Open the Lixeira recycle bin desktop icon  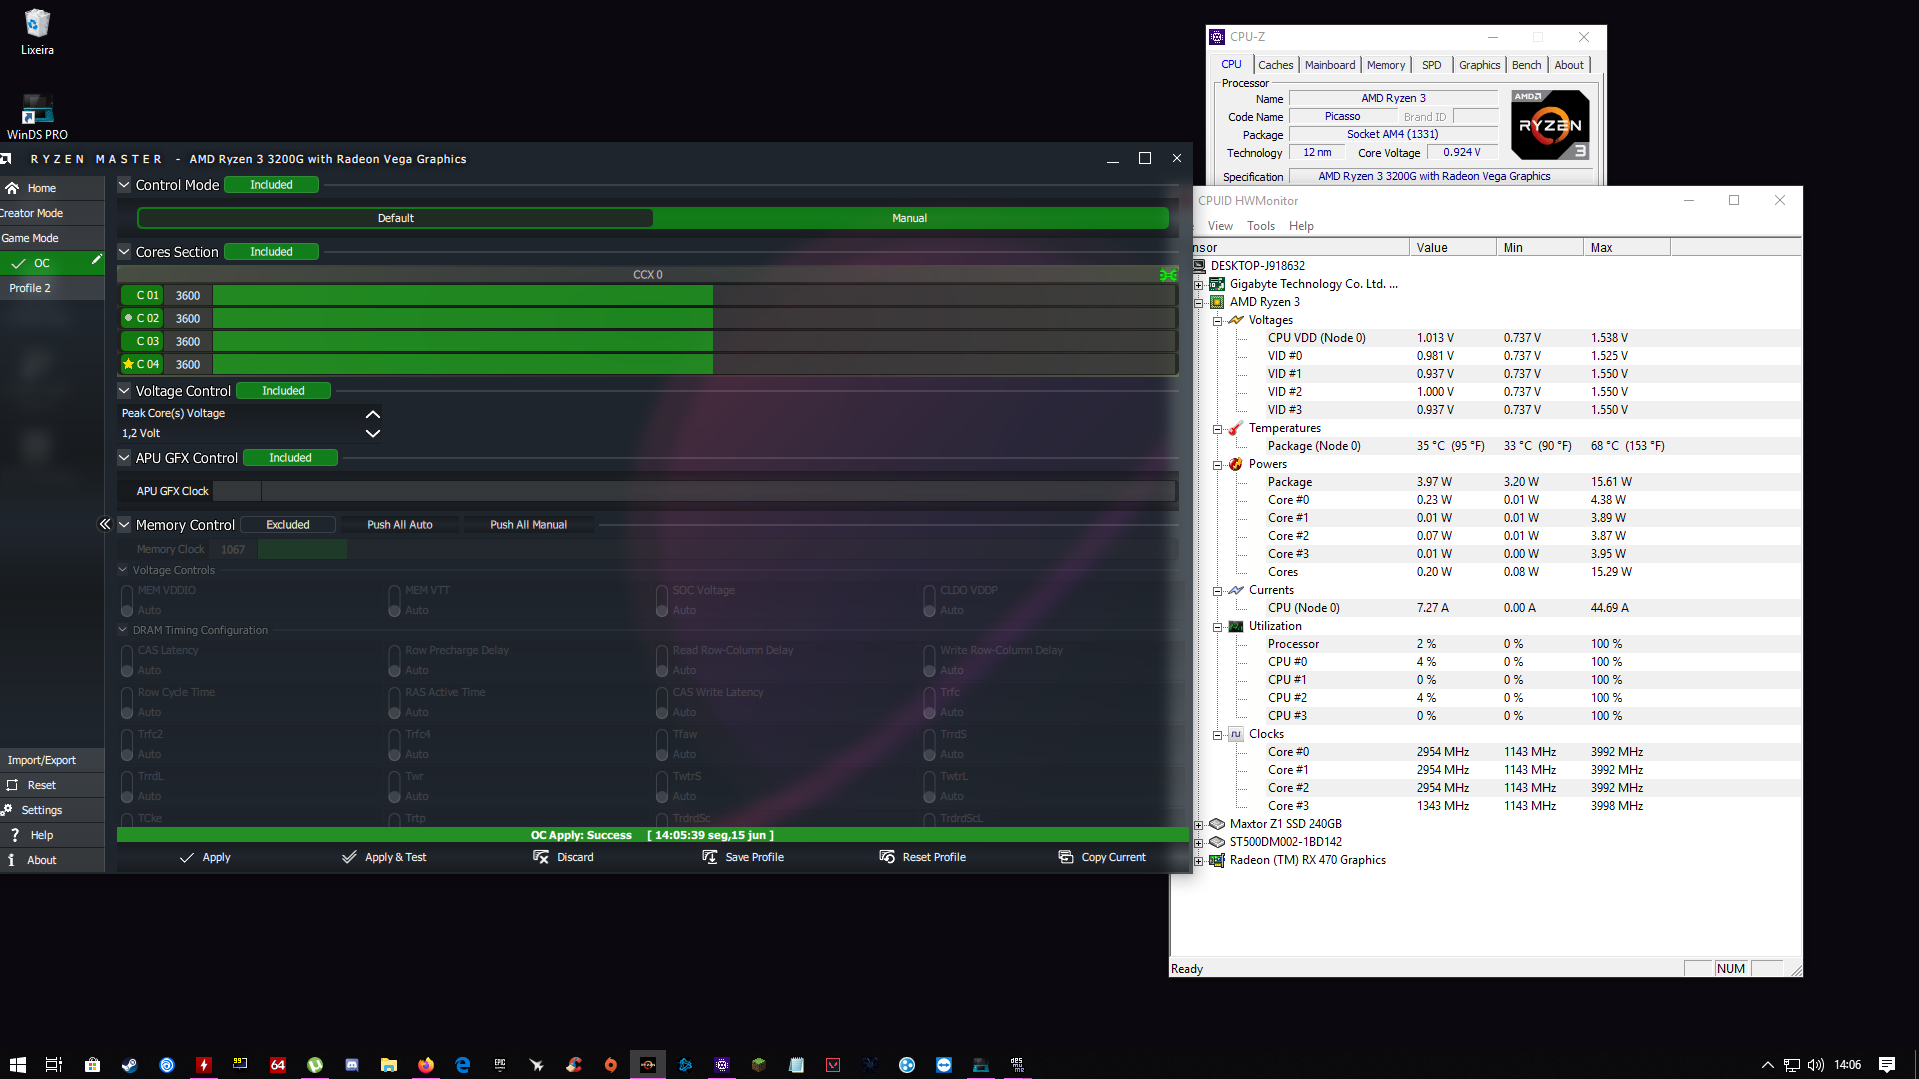(37, 31)
